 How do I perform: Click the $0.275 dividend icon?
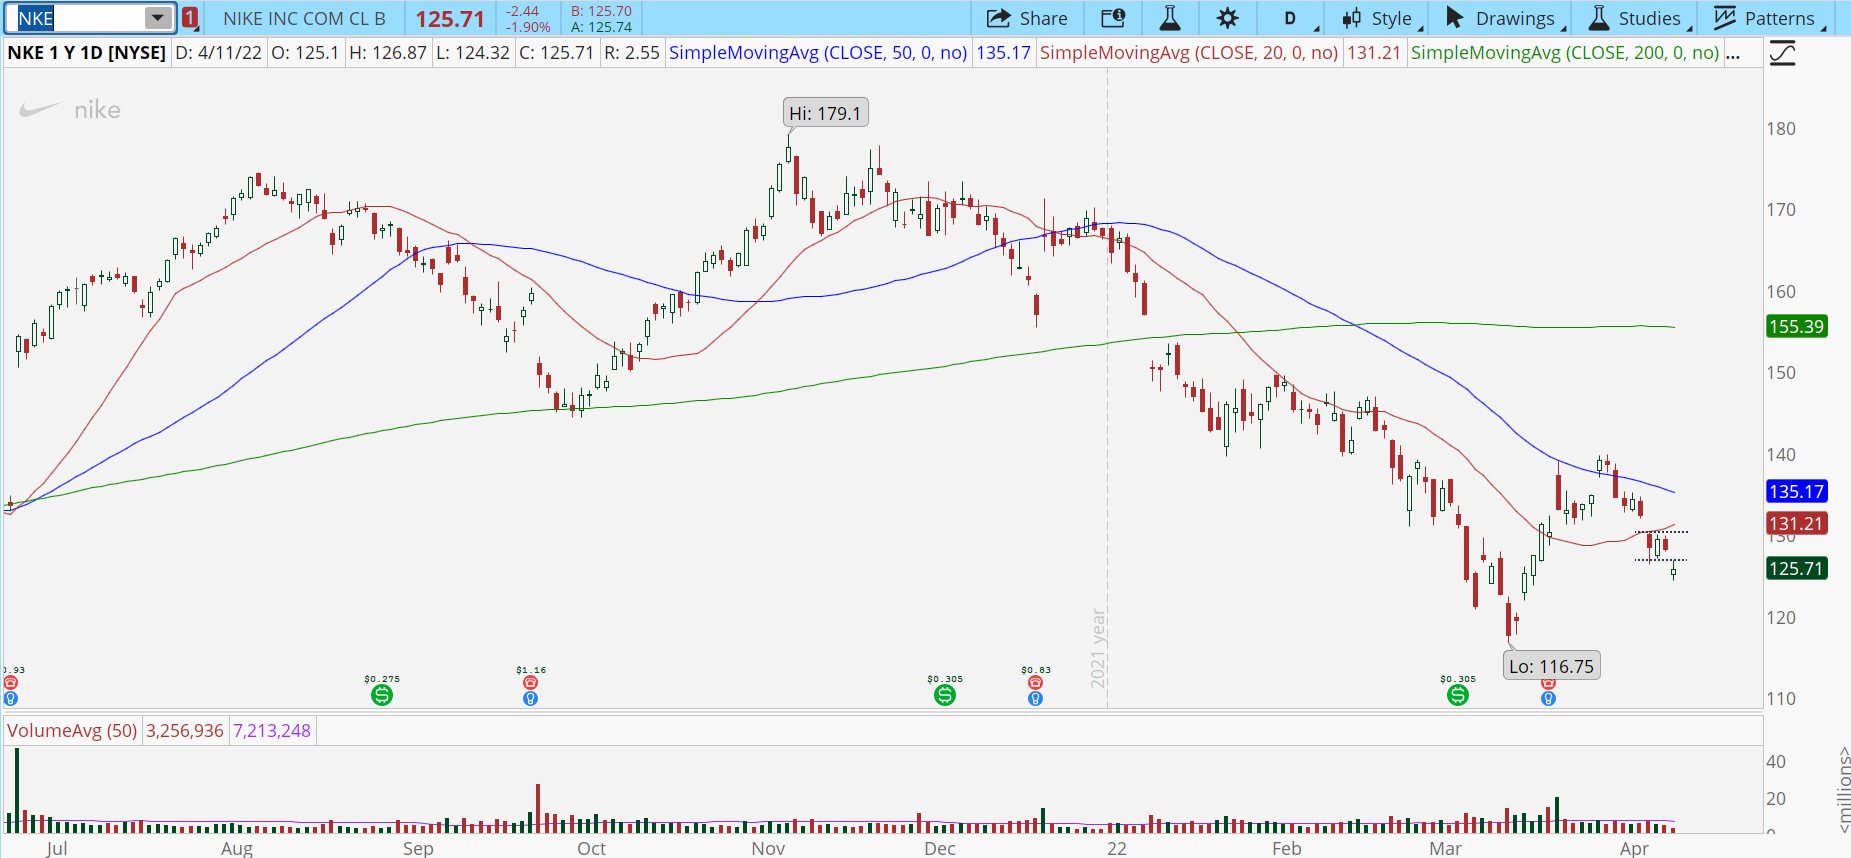click(x=382, y=695)
